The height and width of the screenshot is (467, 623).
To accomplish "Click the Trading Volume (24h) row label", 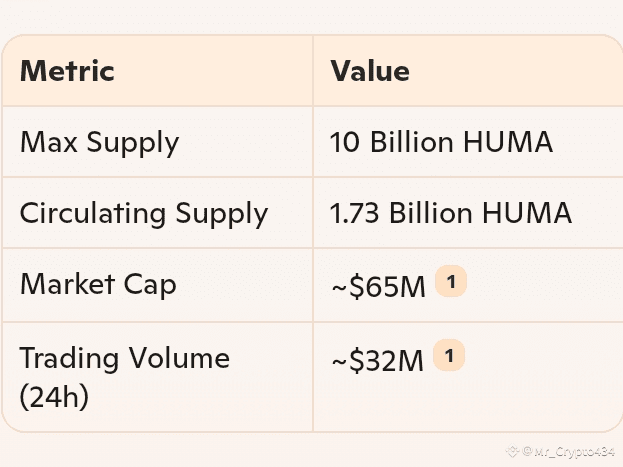I will click(124, 376).
